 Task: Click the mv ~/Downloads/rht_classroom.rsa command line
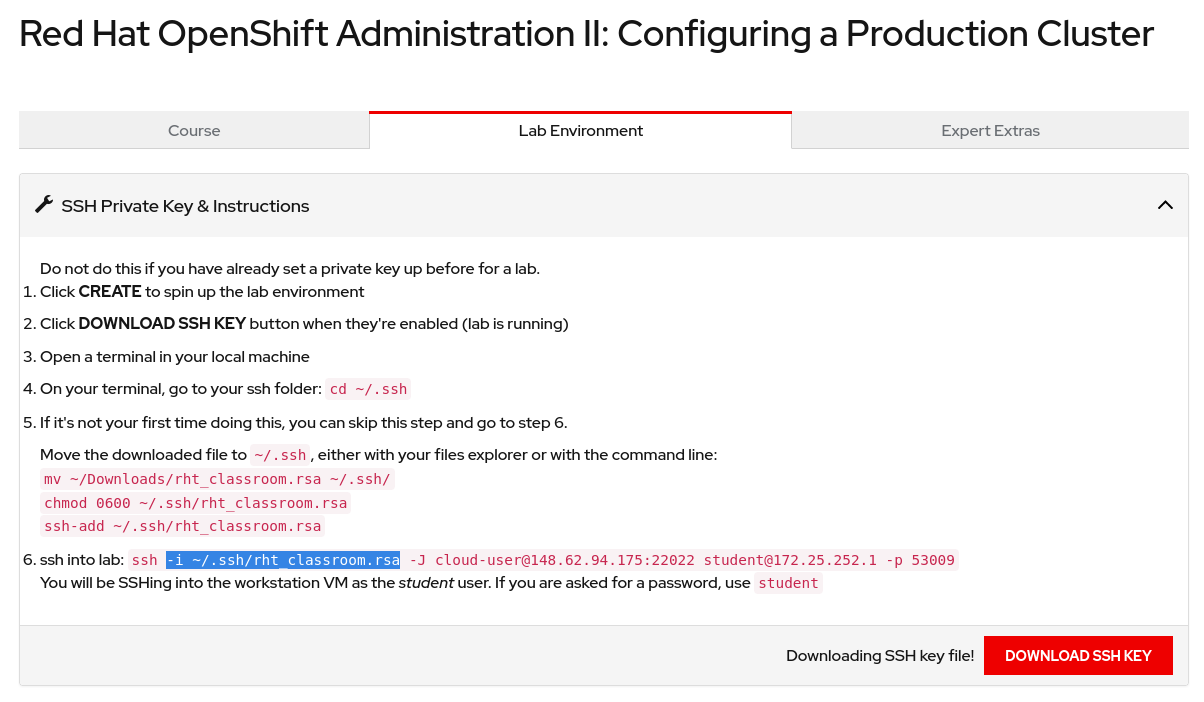coord(217,479)
